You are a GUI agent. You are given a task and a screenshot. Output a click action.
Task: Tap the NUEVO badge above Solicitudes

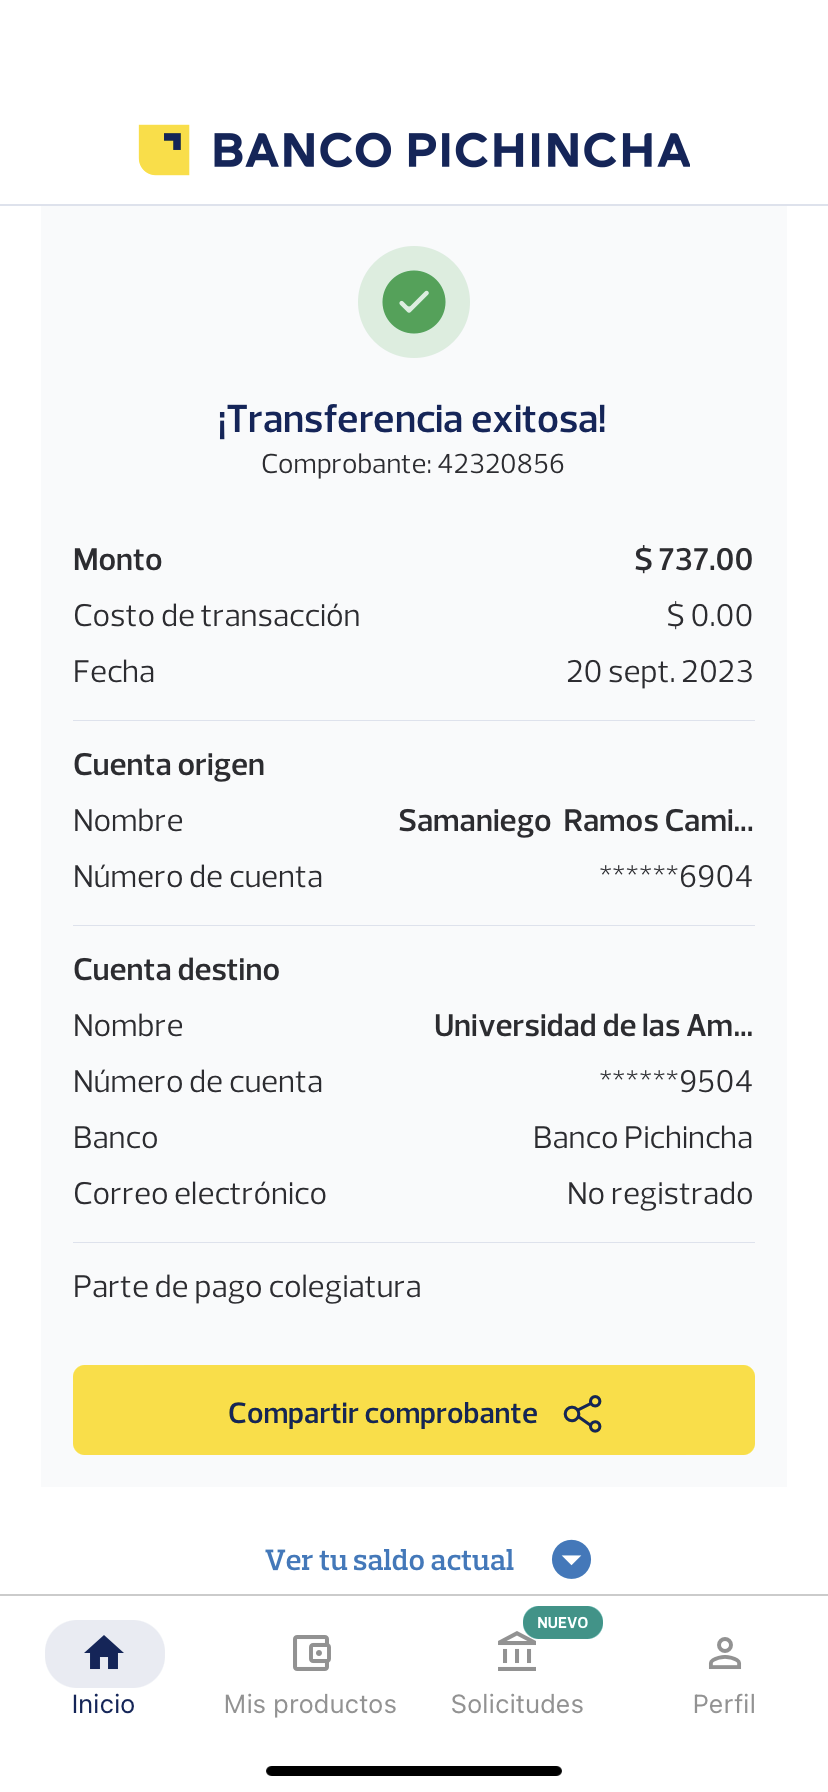pos(562,1622)
